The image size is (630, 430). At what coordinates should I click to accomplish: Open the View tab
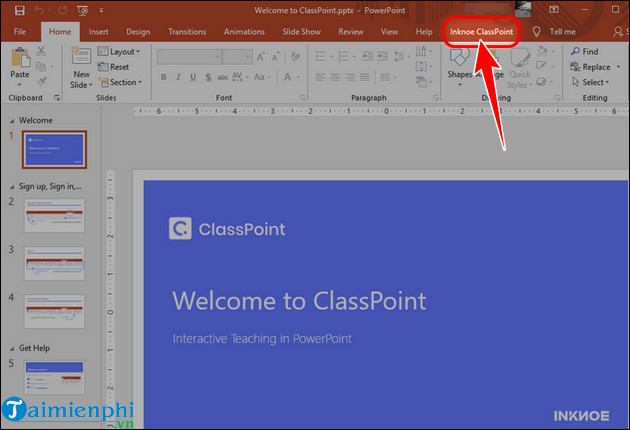point(389,32)
